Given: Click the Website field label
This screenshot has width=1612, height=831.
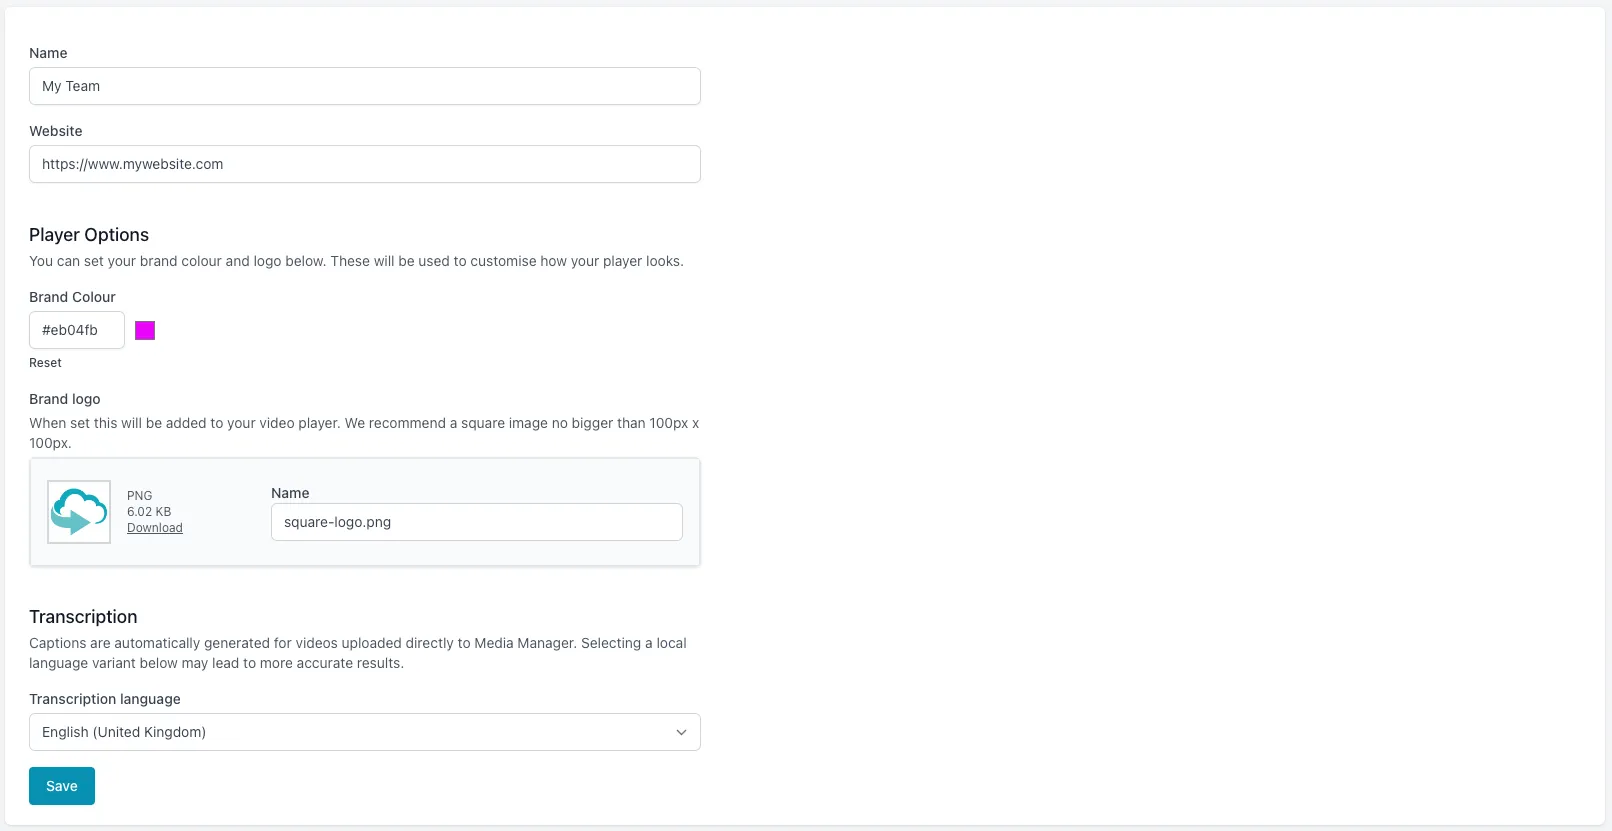Looking at the screenshot, I should (x=56, y=131).
